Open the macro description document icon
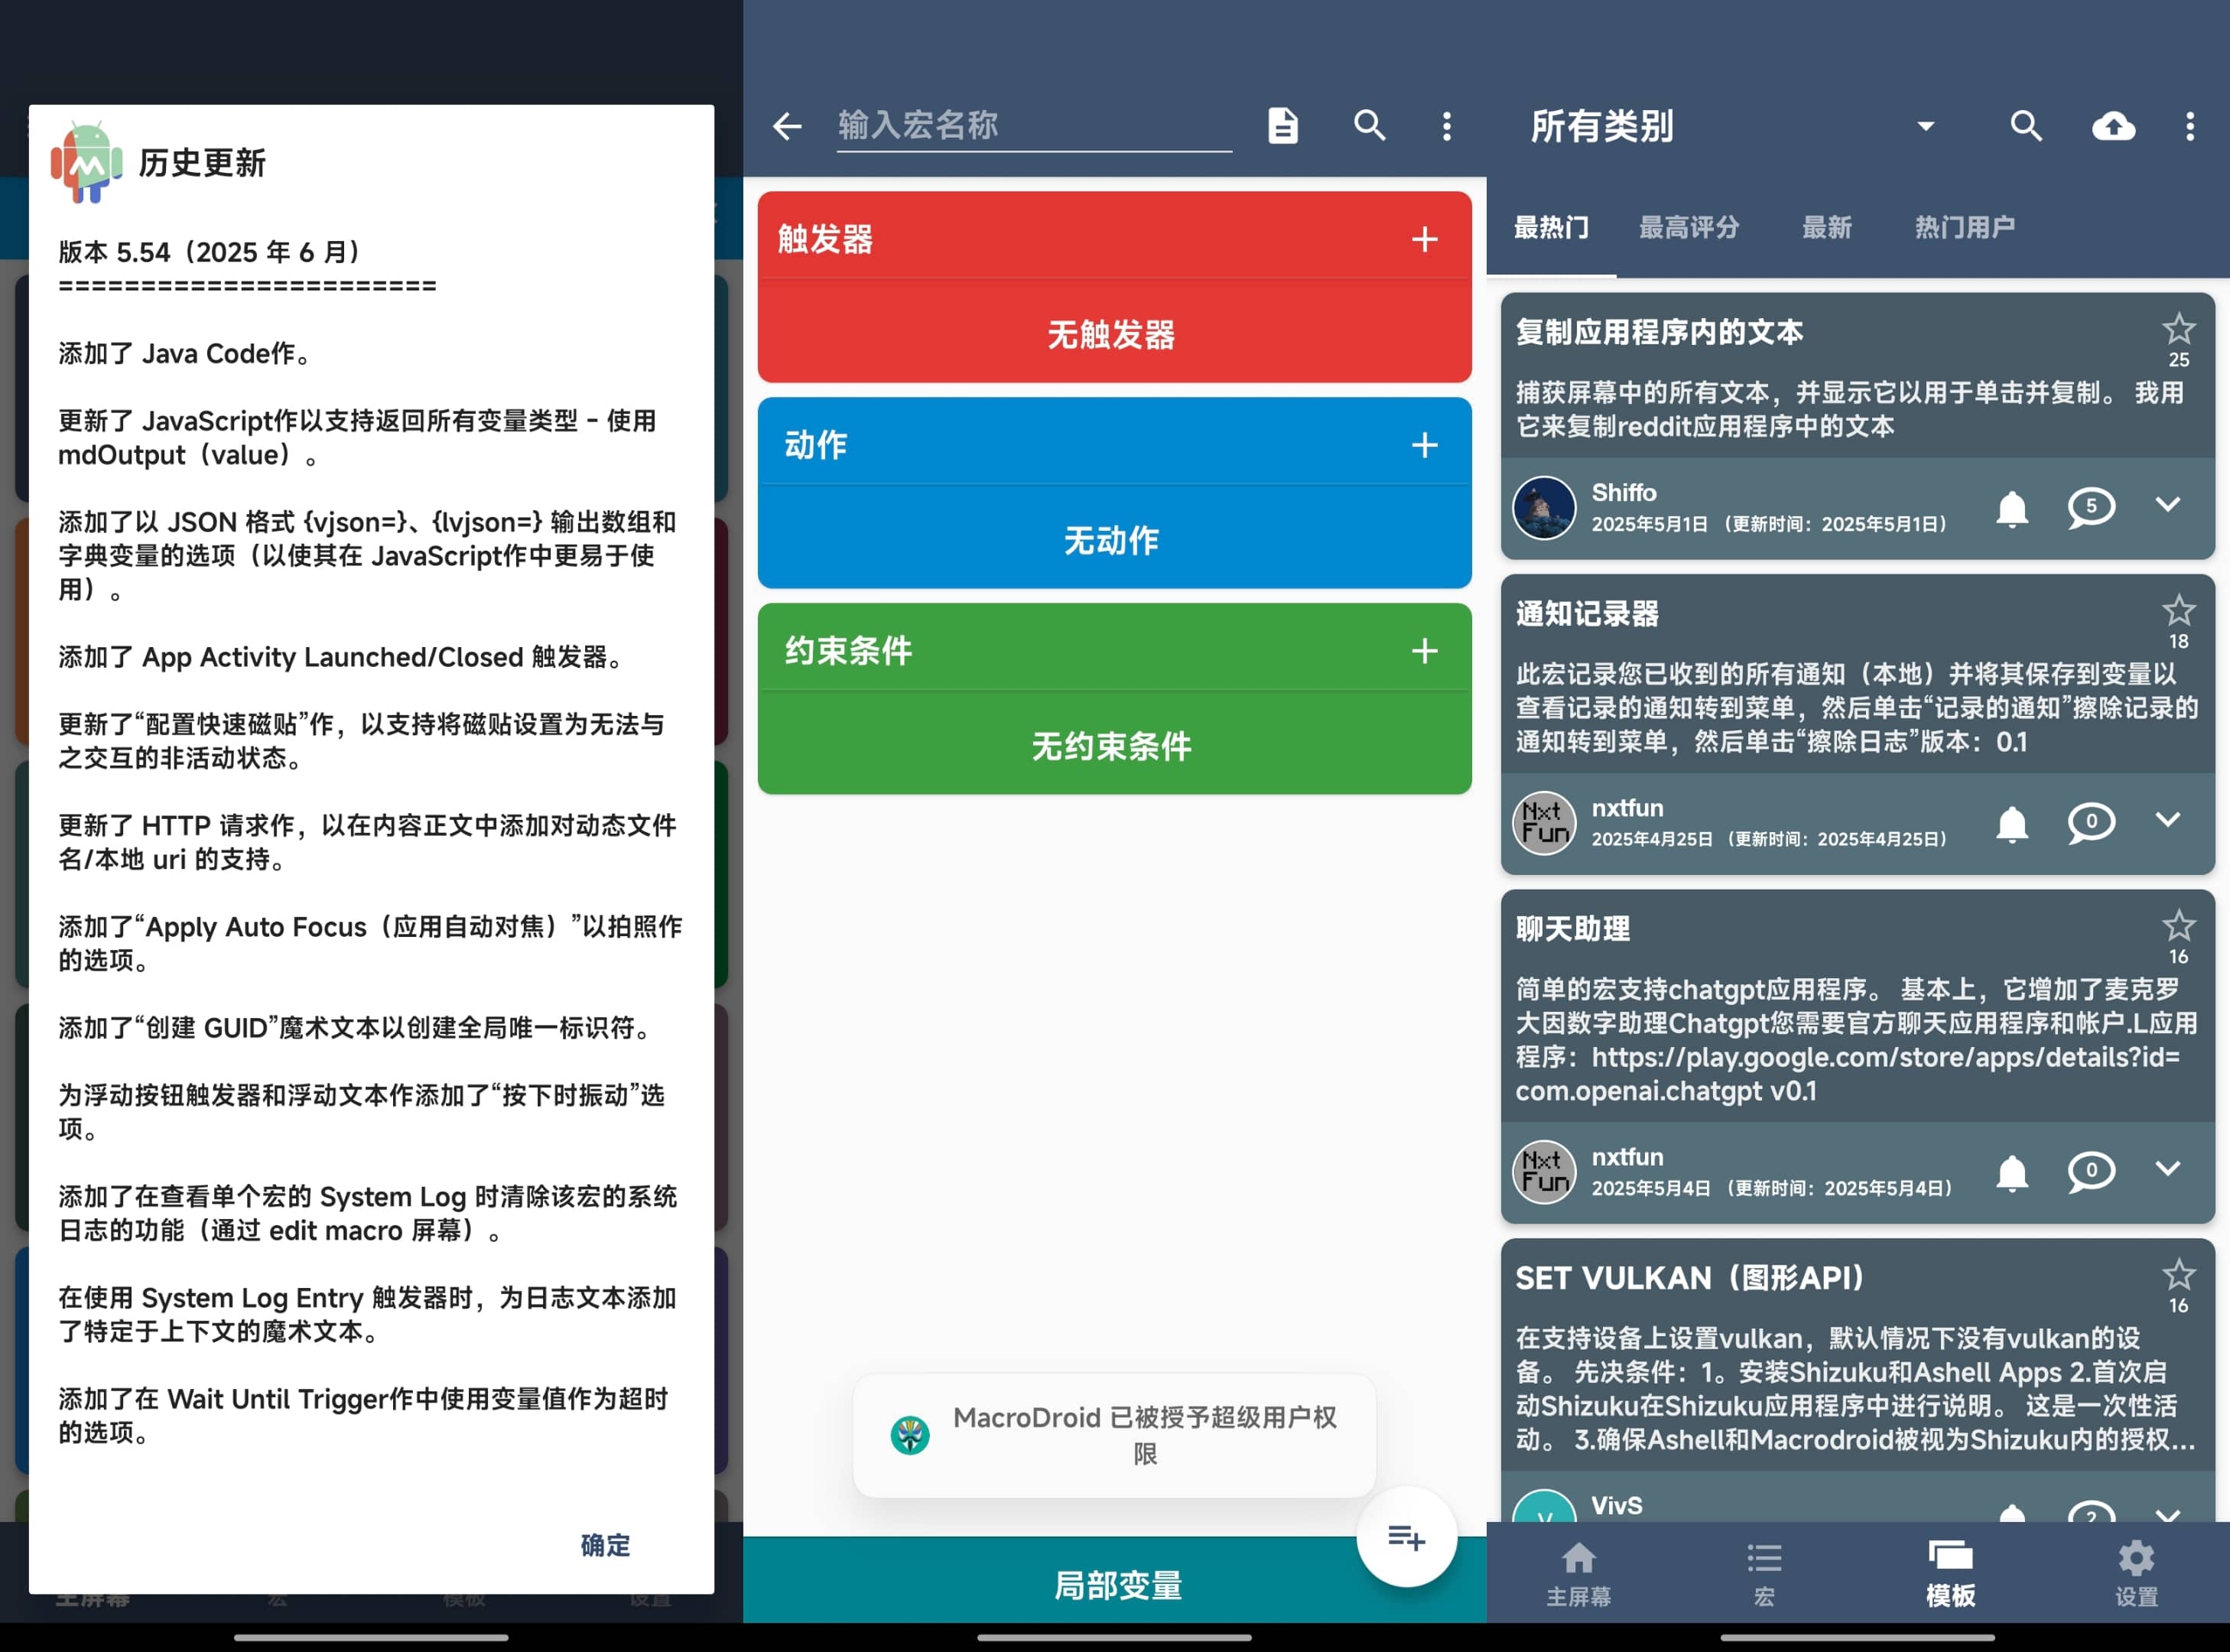 (1283, 126)
